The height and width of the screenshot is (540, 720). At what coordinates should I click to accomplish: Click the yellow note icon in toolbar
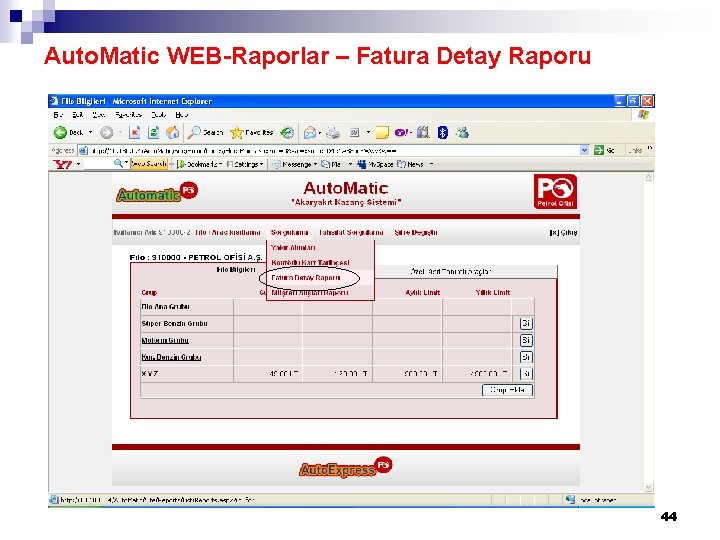[x=382, y=133]
